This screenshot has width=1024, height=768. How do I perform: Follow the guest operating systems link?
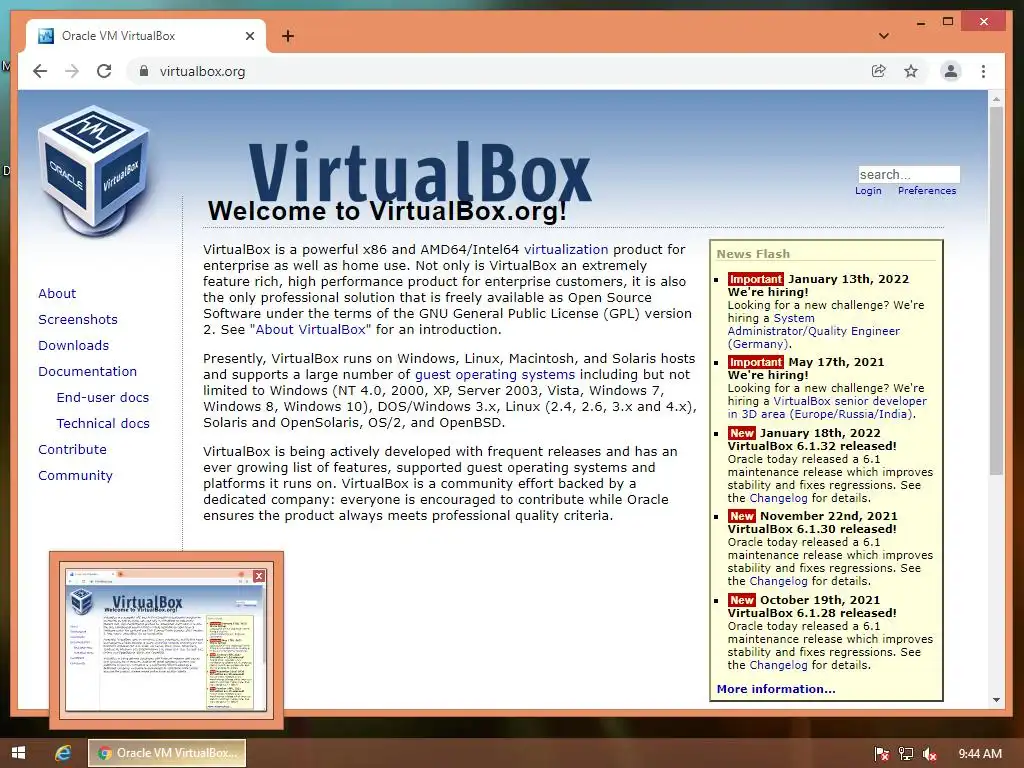click(495, 374)
